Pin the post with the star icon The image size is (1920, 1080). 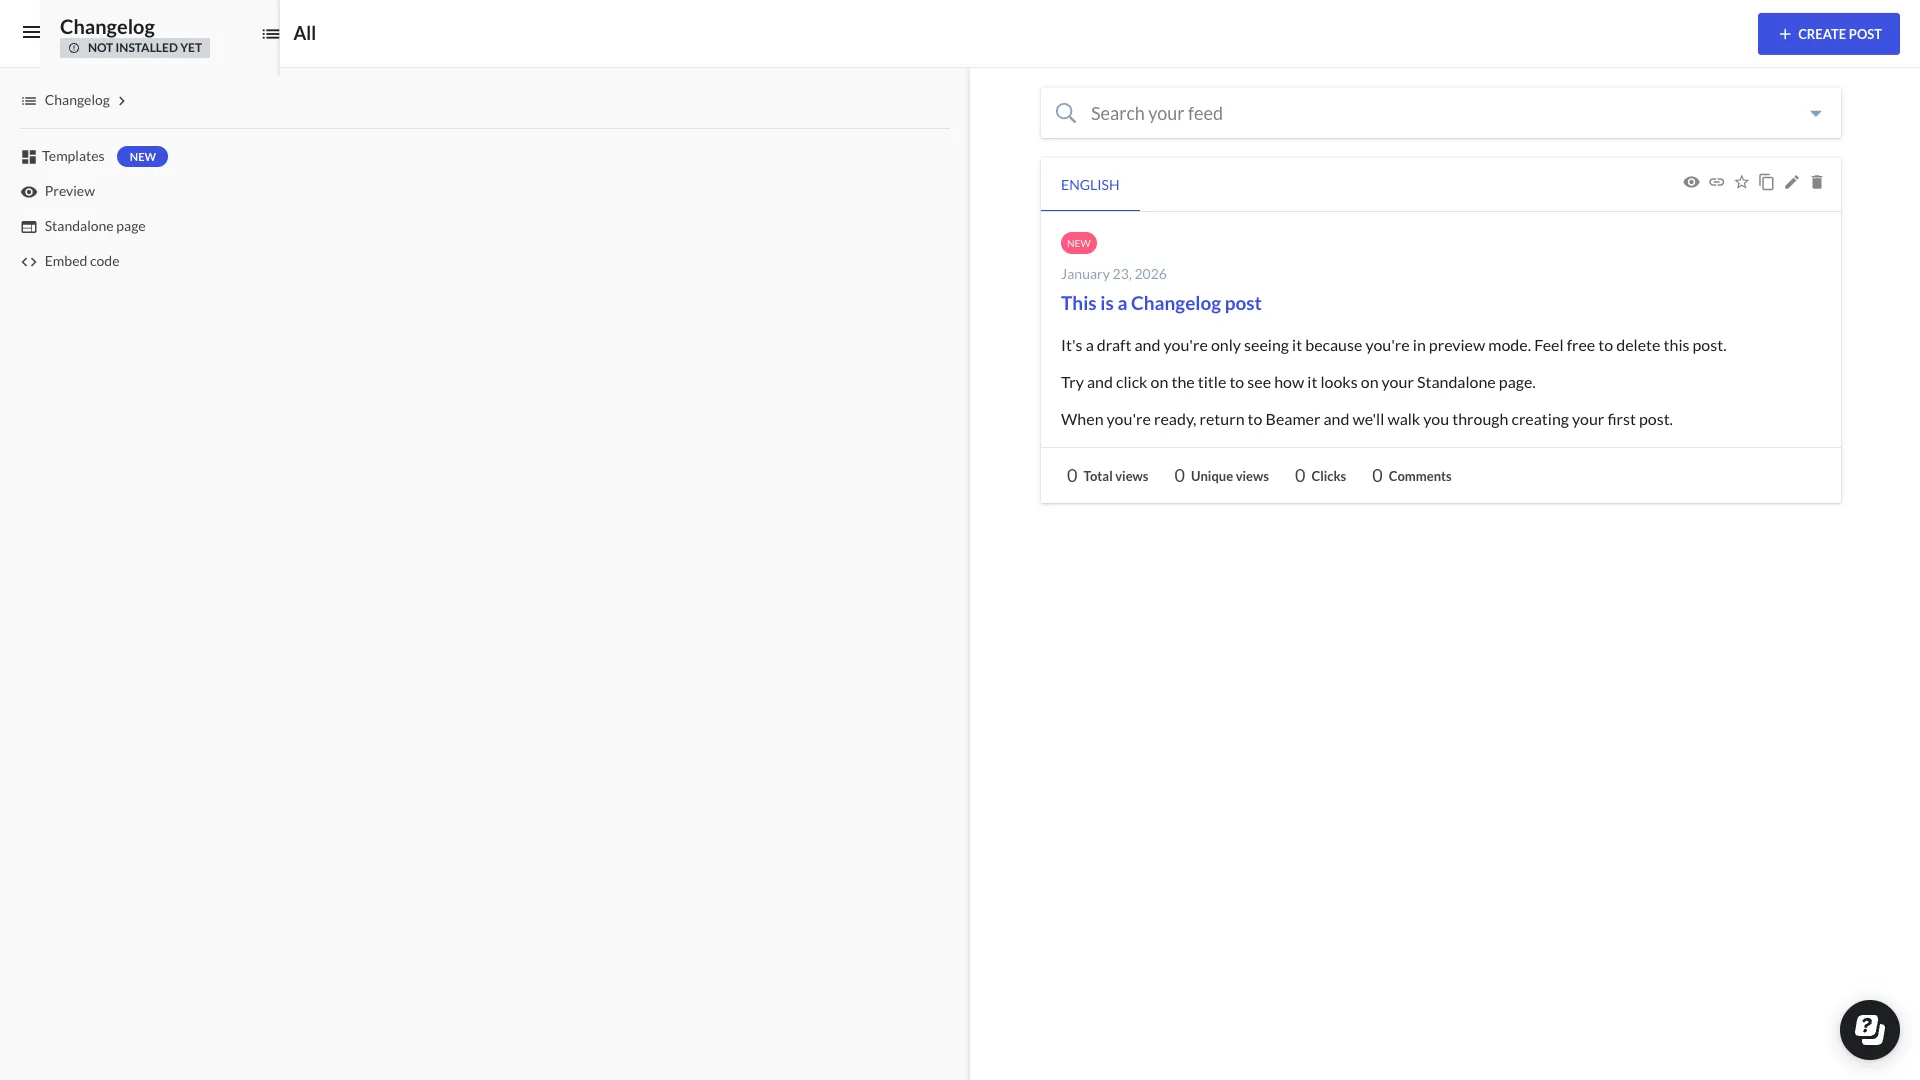1742,182
